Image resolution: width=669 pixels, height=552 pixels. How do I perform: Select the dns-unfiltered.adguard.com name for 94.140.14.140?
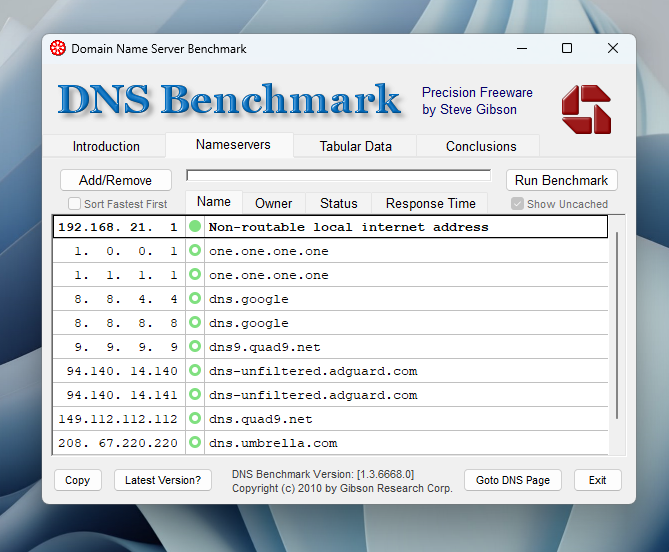[313, 371]
